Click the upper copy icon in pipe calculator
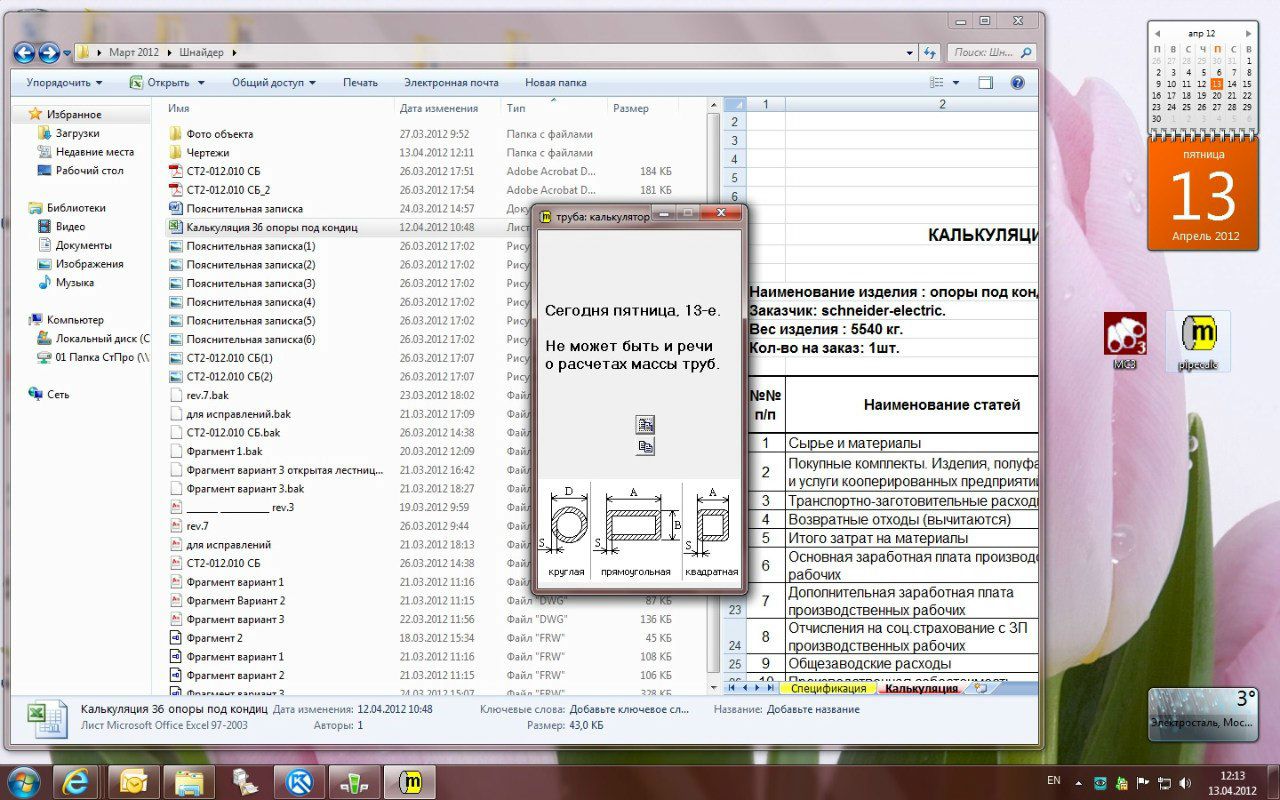 point(645,425)
